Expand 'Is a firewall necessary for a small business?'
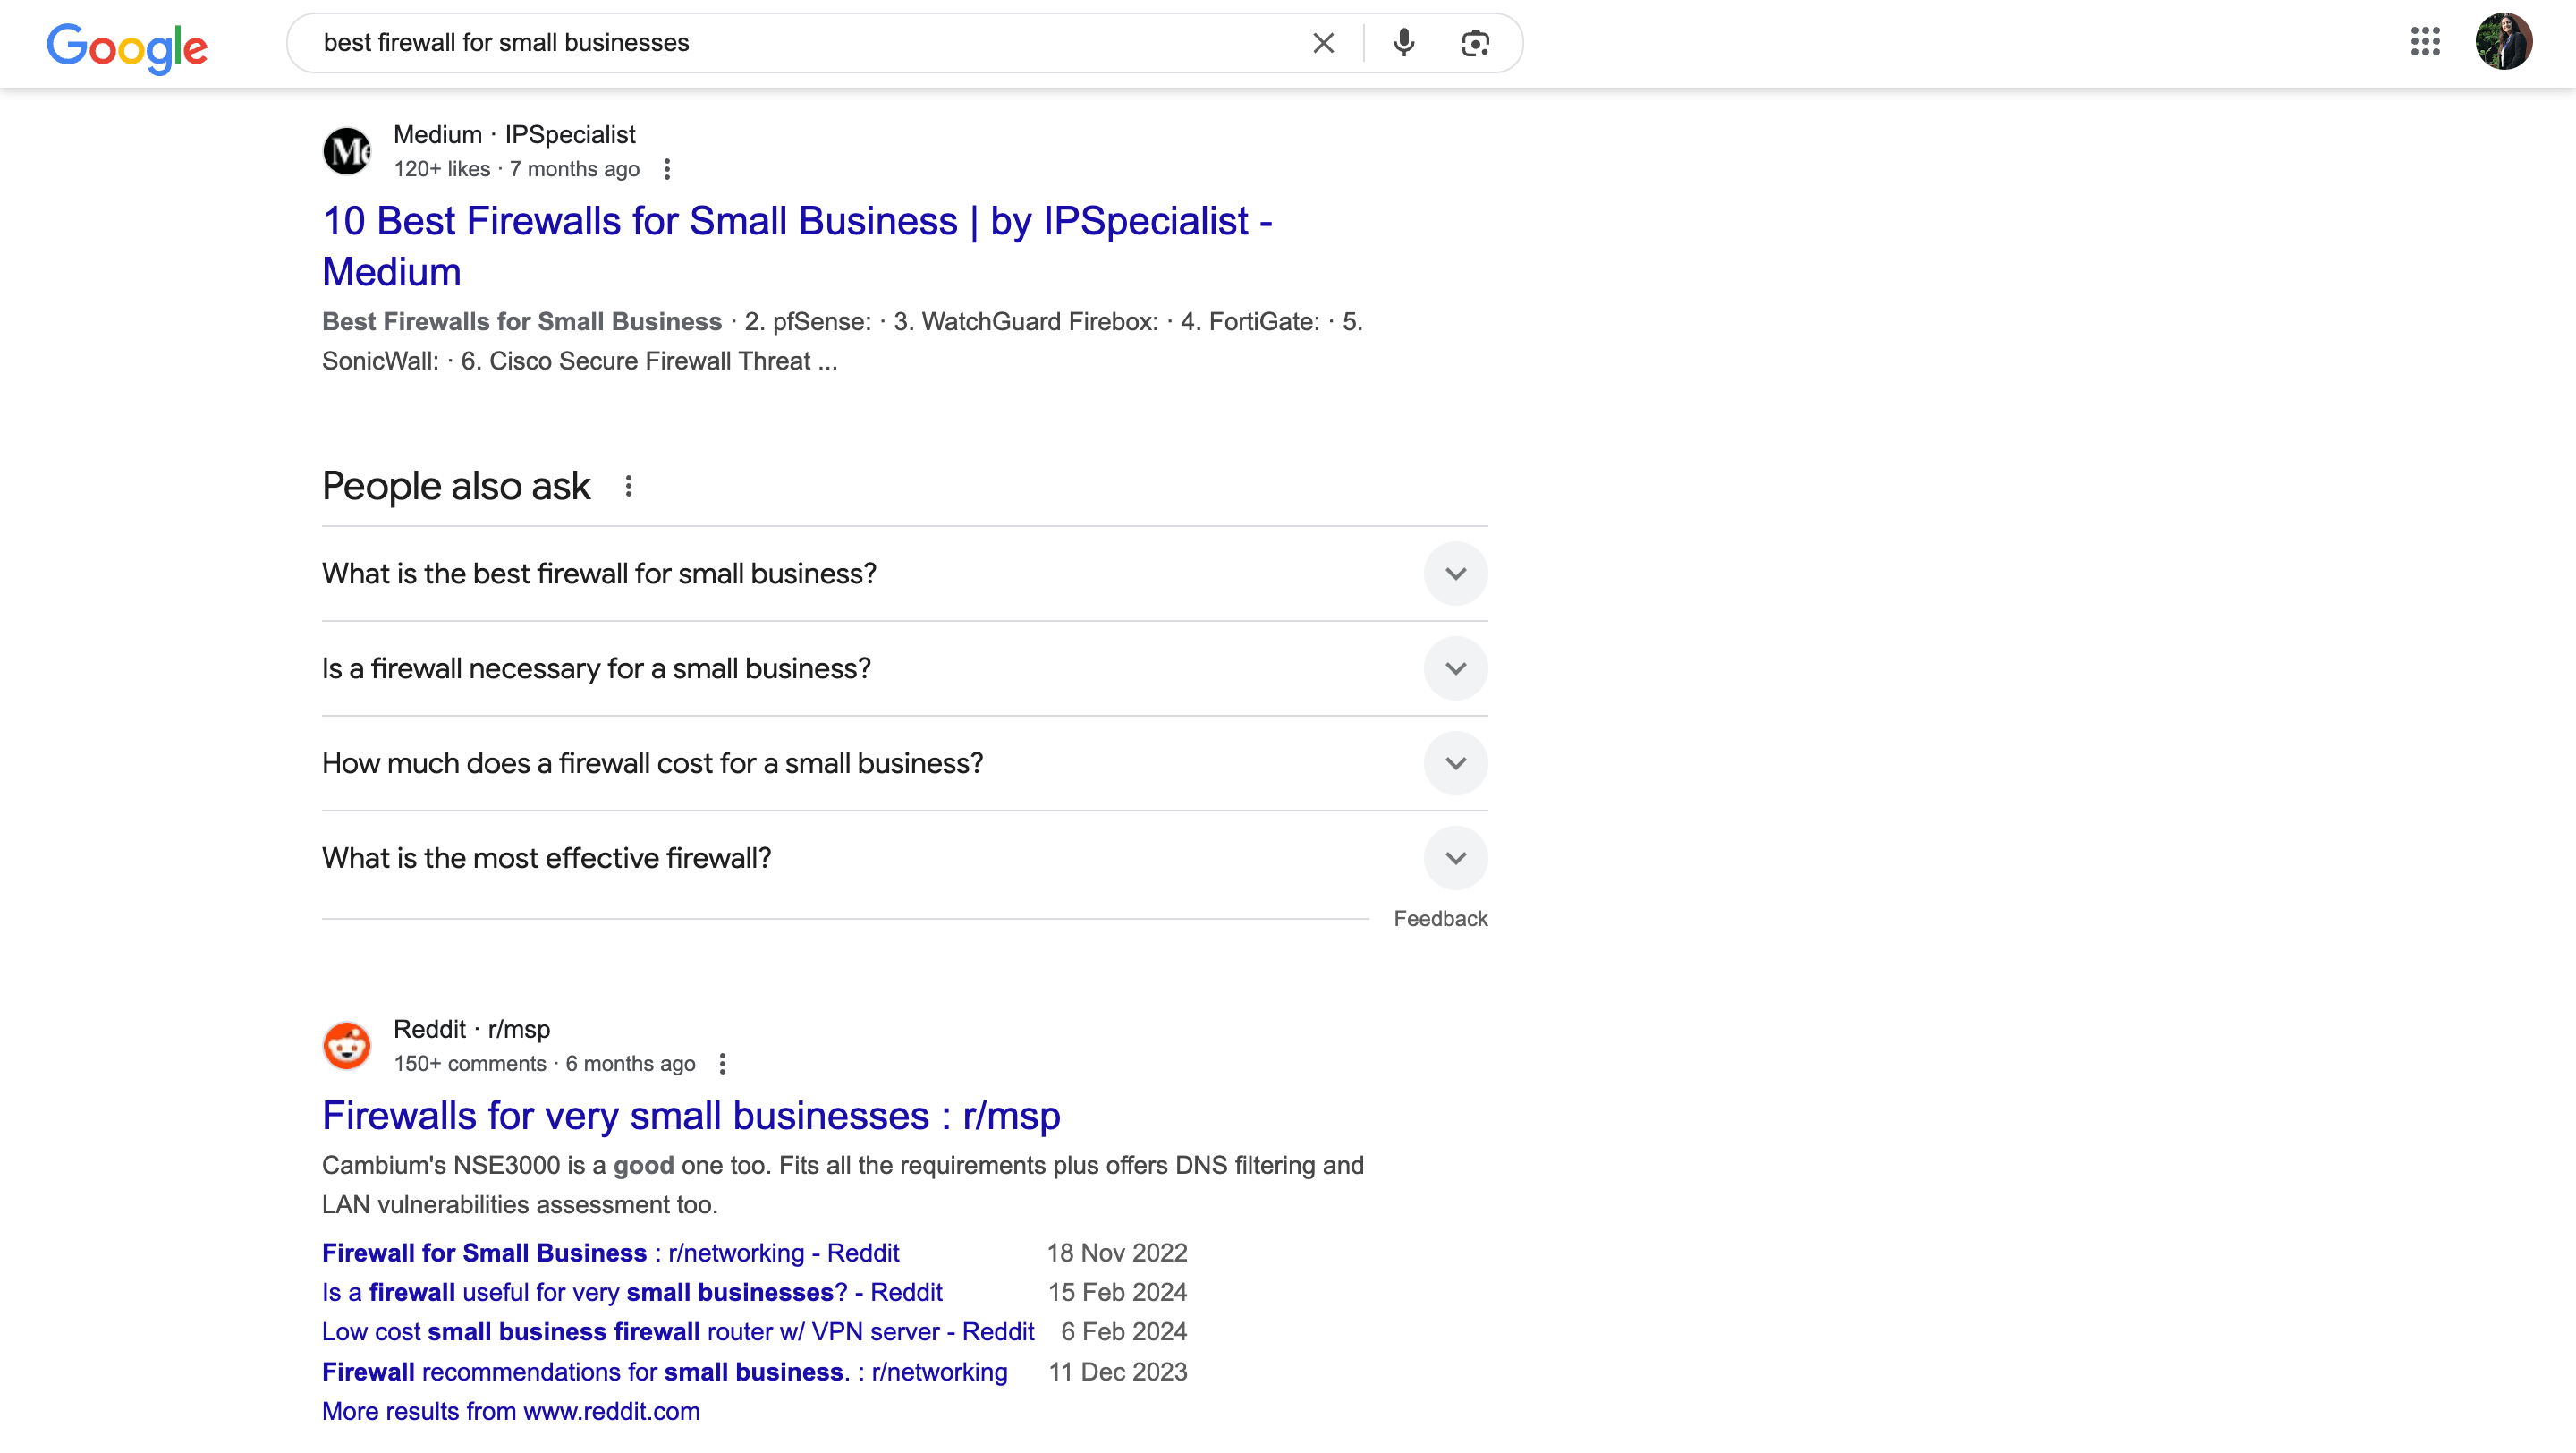Image resolution: width=2576 pixels, height=1453 pixels. point(1455,668)
